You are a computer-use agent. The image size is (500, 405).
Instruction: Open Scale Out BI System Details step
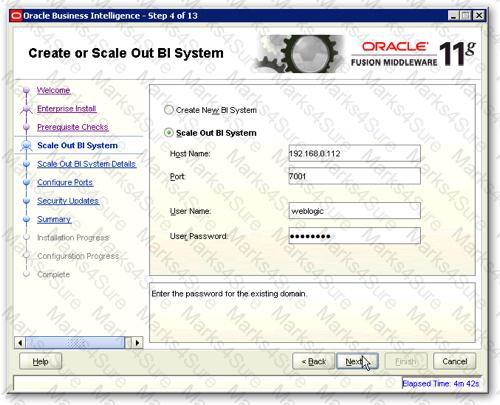tap(87, 164)
